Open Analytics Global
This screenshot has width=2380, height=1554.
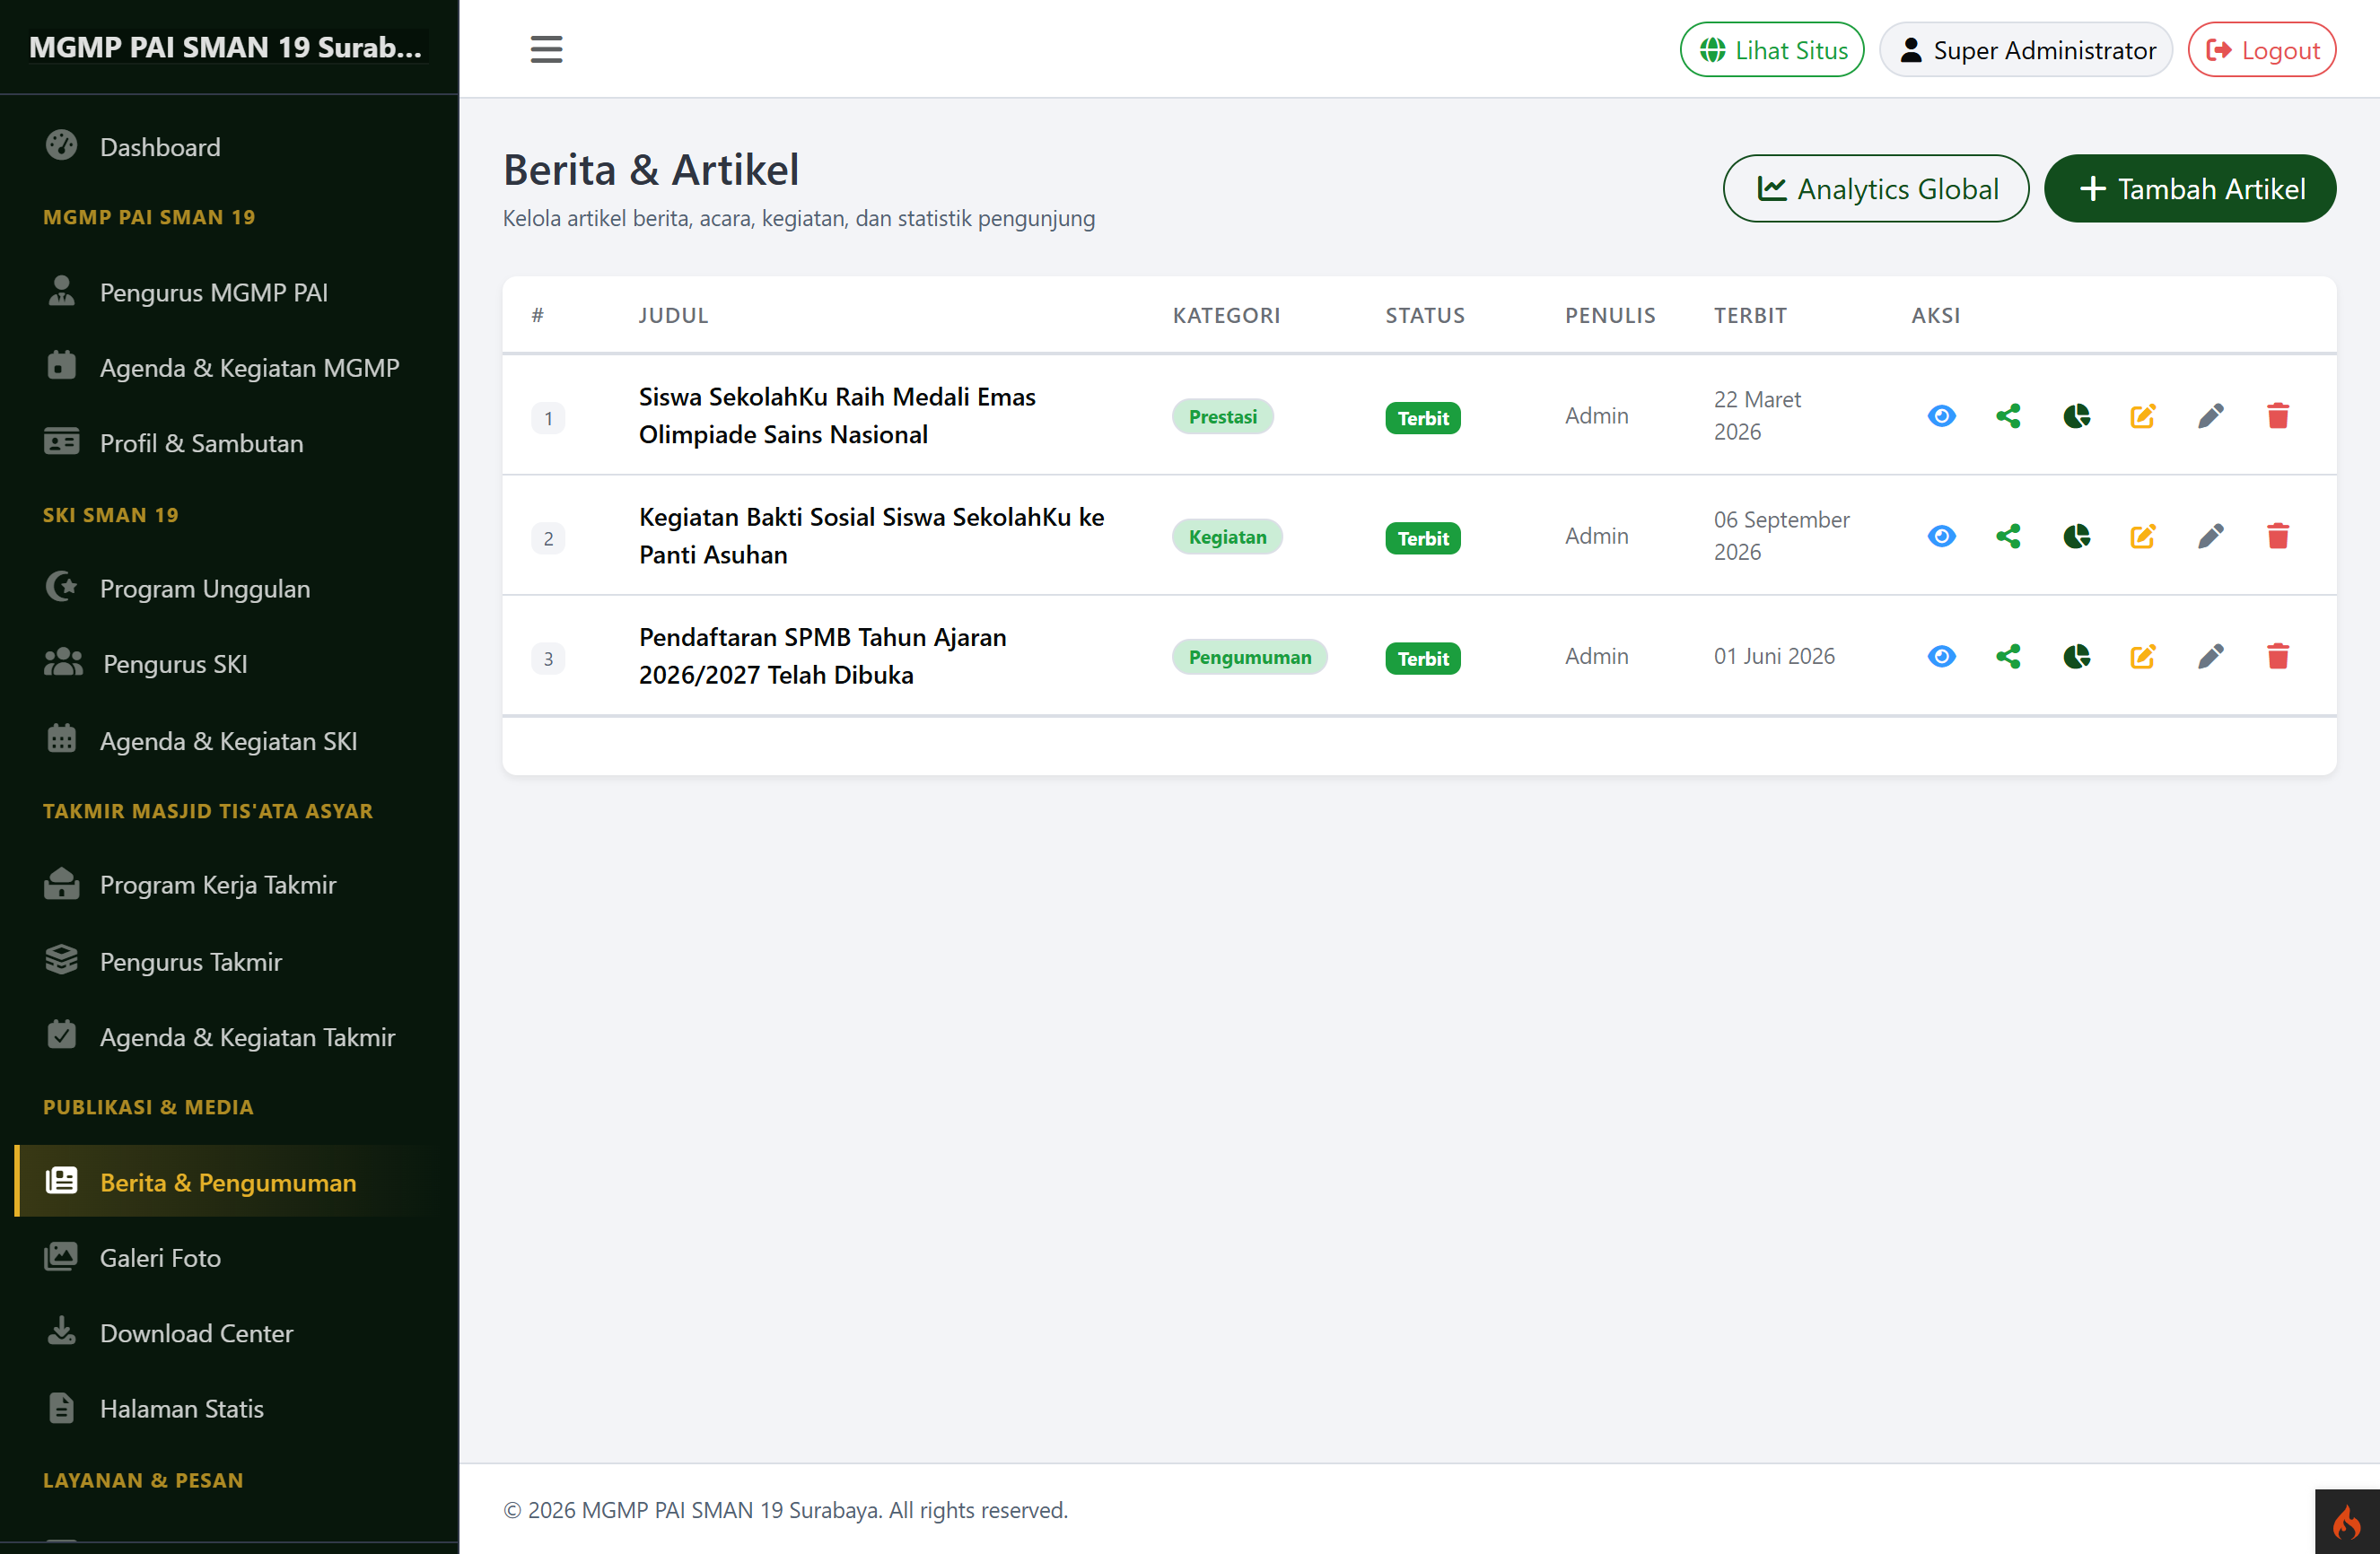tap(1875, 189)
